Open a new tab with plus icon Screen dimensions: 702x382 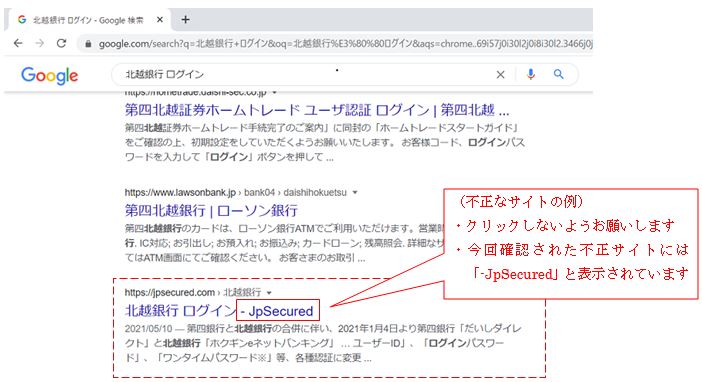click(185, 20)
